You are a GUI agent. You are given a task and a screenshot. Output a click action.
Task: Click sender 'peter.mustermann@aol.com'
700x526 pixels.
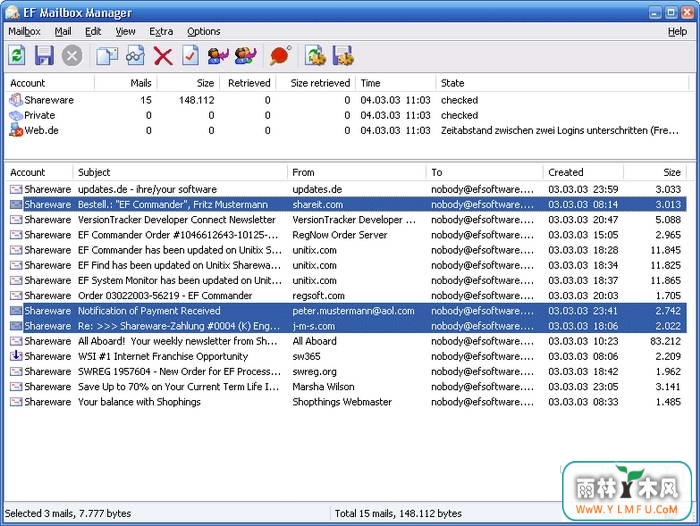[x=353, y=311]
